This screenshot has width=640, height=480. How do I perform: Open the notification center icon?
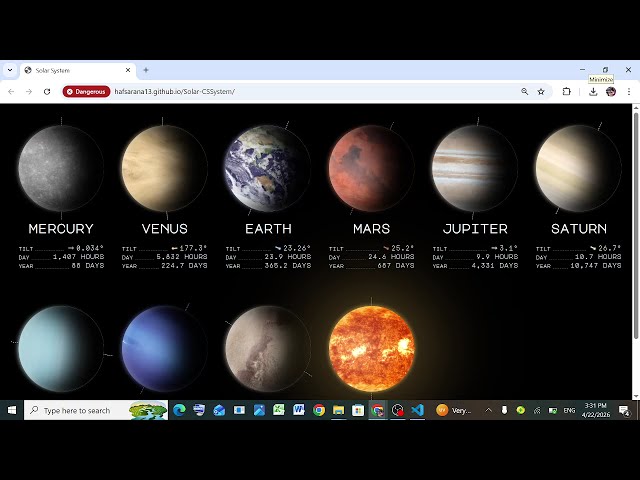click(624, 410)
